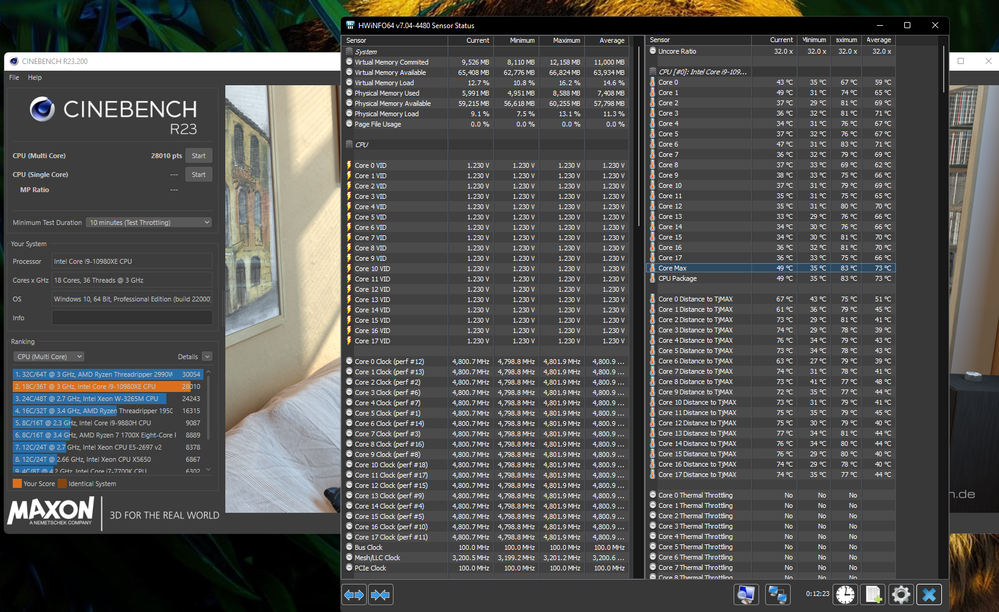Screen dimensions: 999x612
Task: Open the File menu in Cinebench
Action: pos(14,77)
